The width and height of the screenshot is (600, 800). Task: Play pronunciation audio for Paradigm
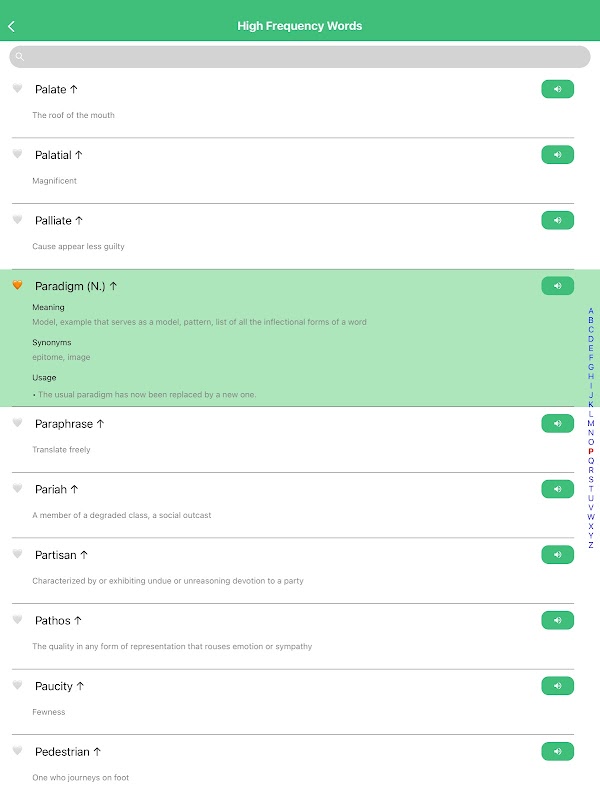(557, 286)
